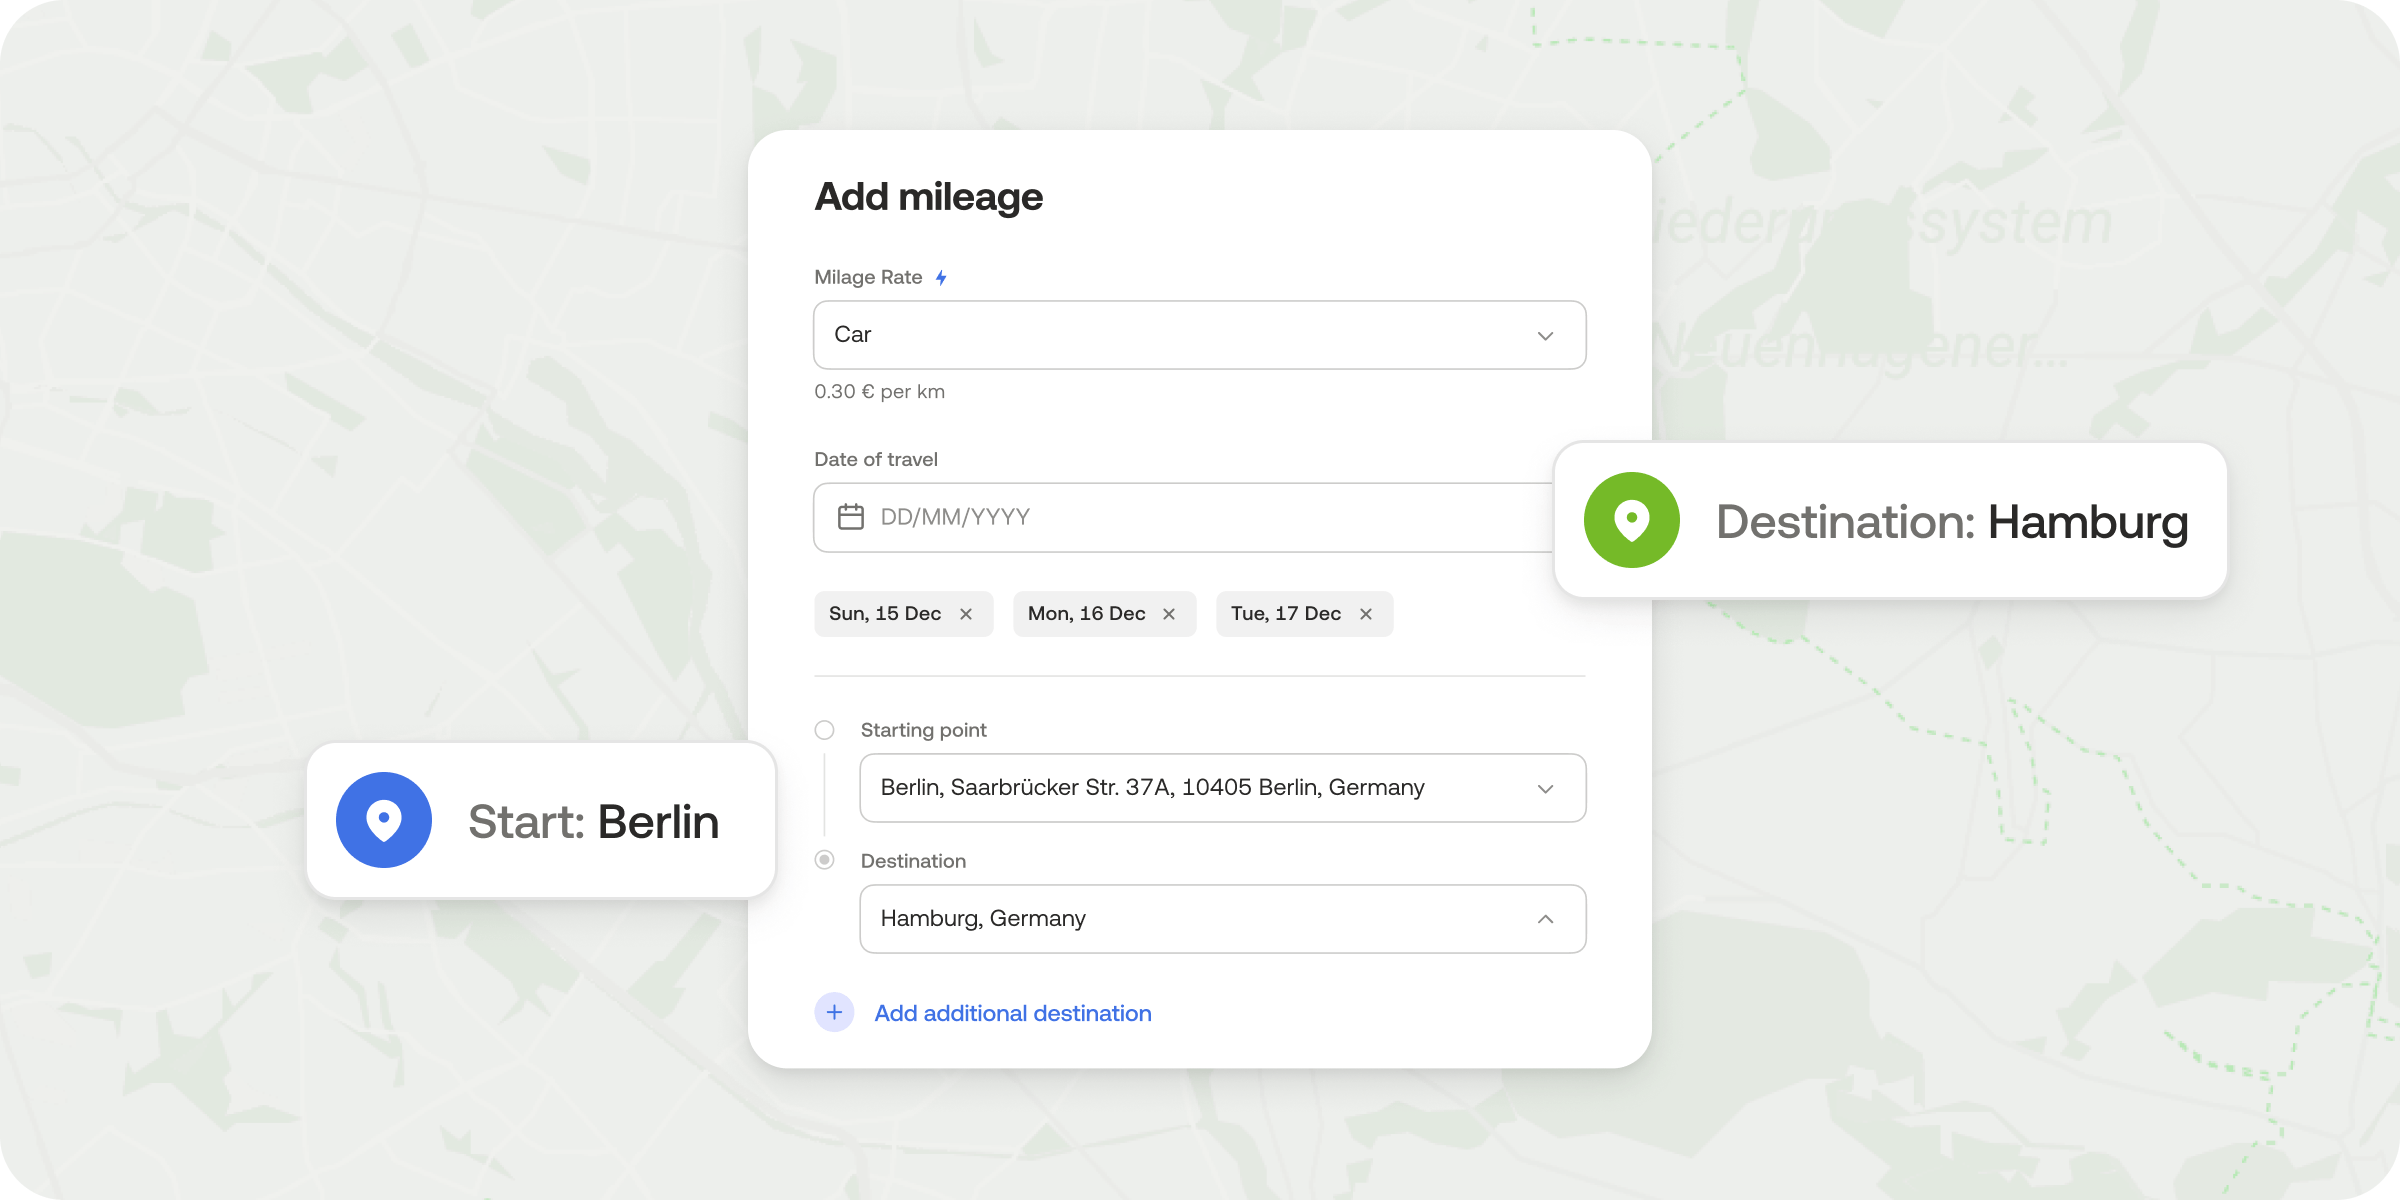Collapse the Hamburg, Germany destination dropdown
This screenshot has width=2400, height=1200.
tap(1545, 919)
